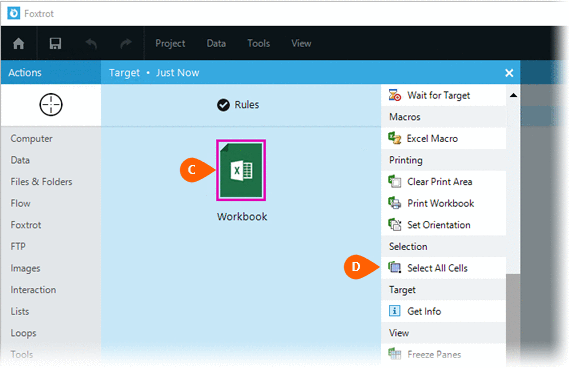This screenshot has width=577, height=385.
Task: Click the Select All Cells icon
Action: pos(395,268)
